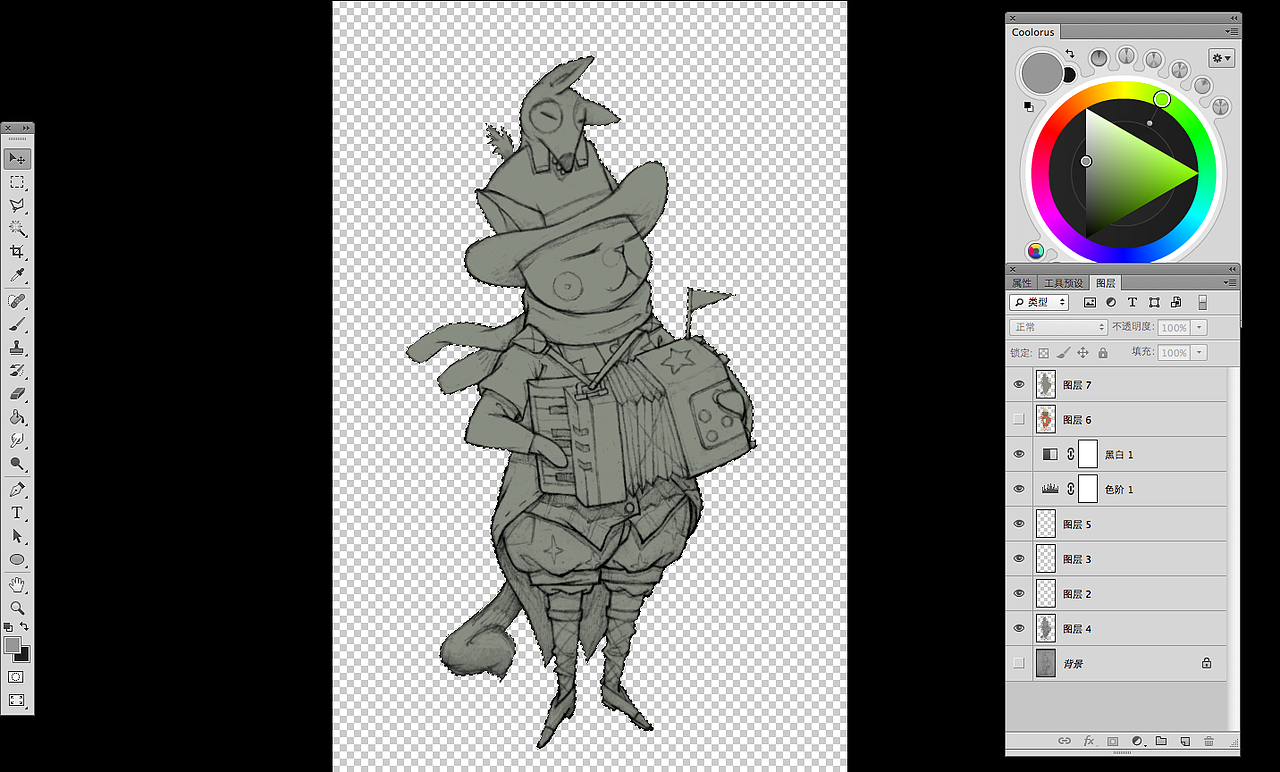Select the Clone Stamp tool
This screenshot has height=772, width=1280.
click(x=17, y=348)
